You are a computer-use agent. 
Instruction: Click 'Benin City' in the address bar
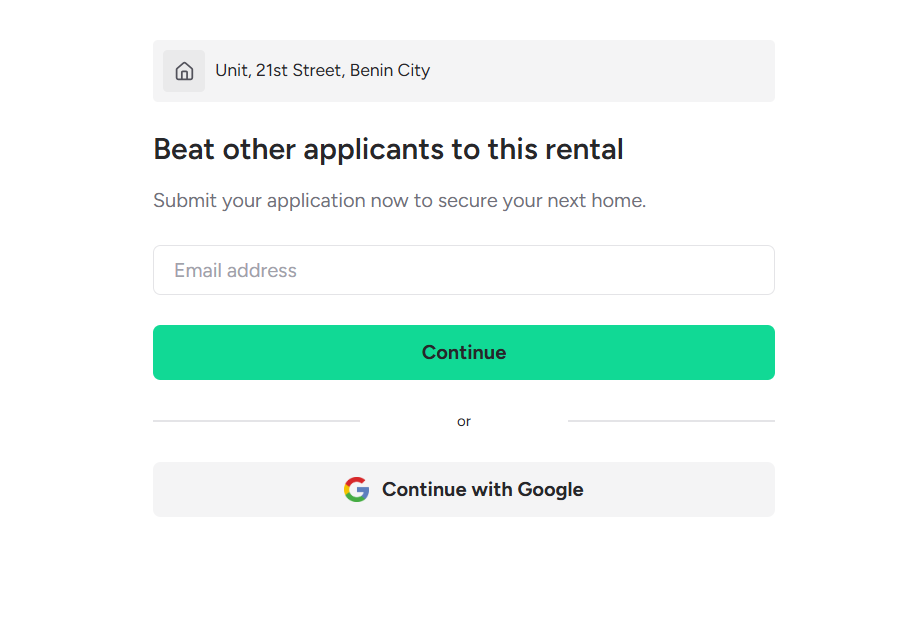(x=390, y=71)
